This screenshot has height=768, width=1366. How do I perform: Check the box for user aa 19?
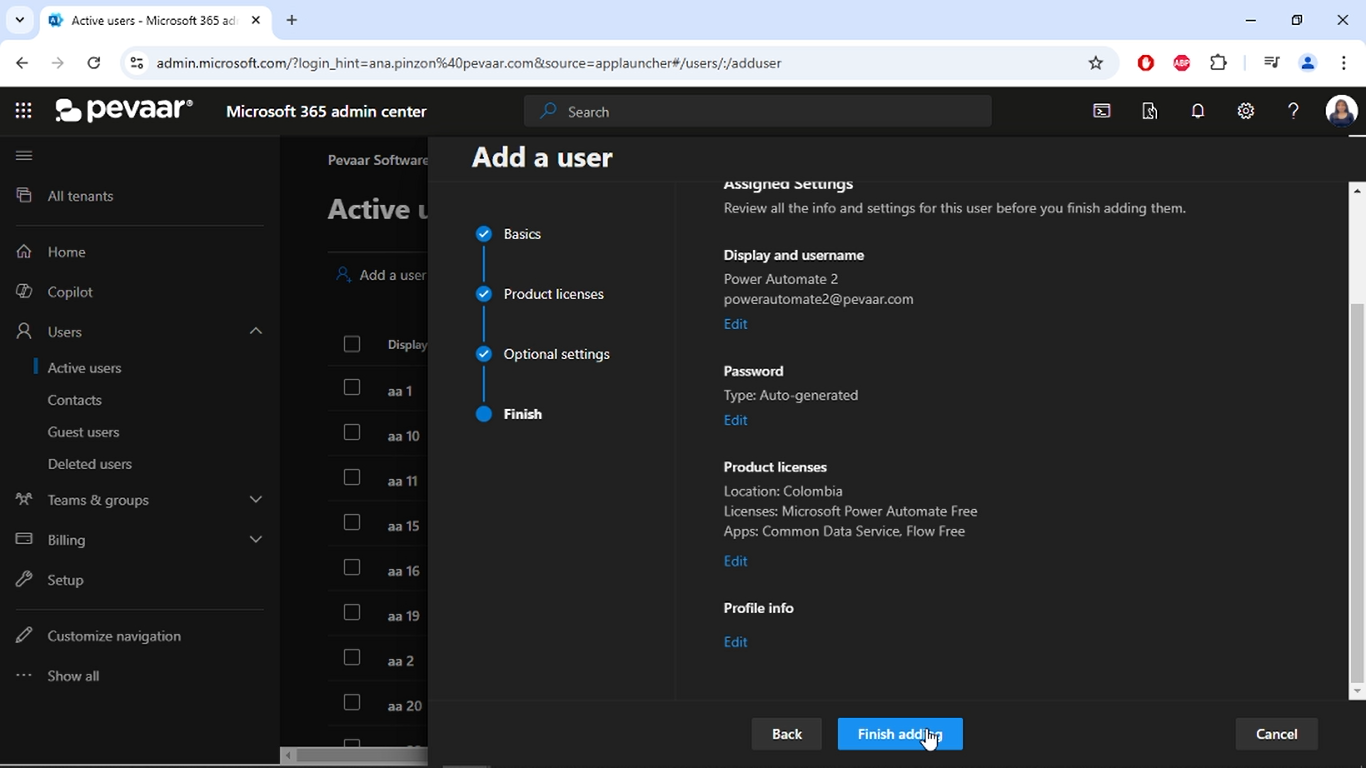352,612
